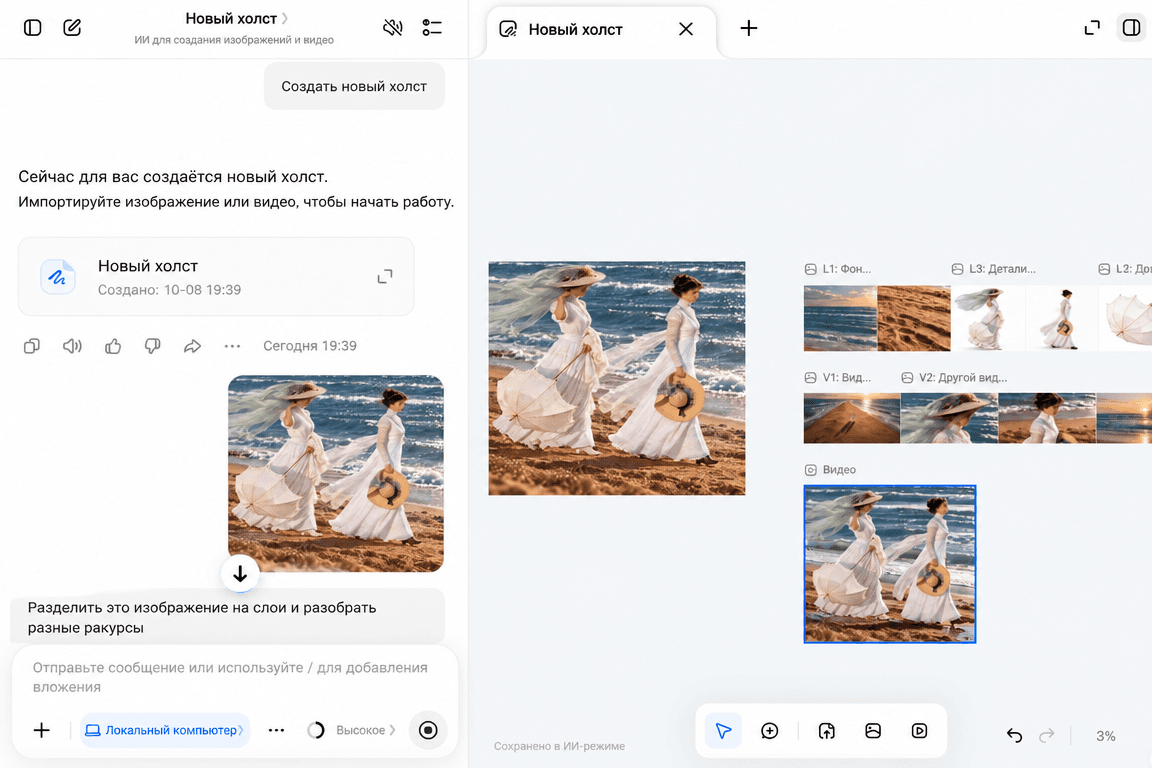Open more options under the assistant reply
This screenshot has width=1152, height=768.
232,345
